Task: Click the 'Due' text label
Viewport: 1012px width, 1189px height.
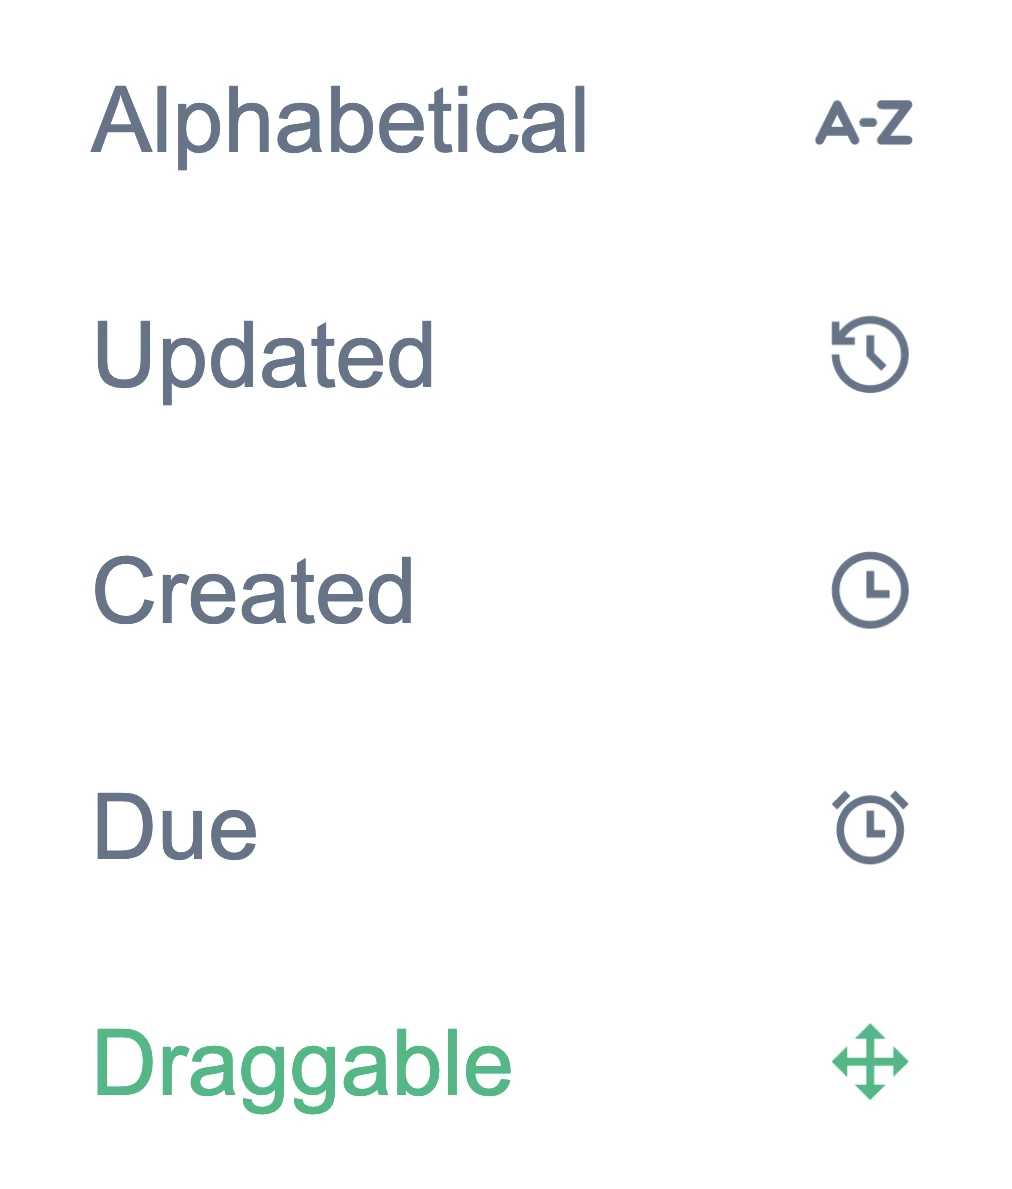Action: [176, 827]
